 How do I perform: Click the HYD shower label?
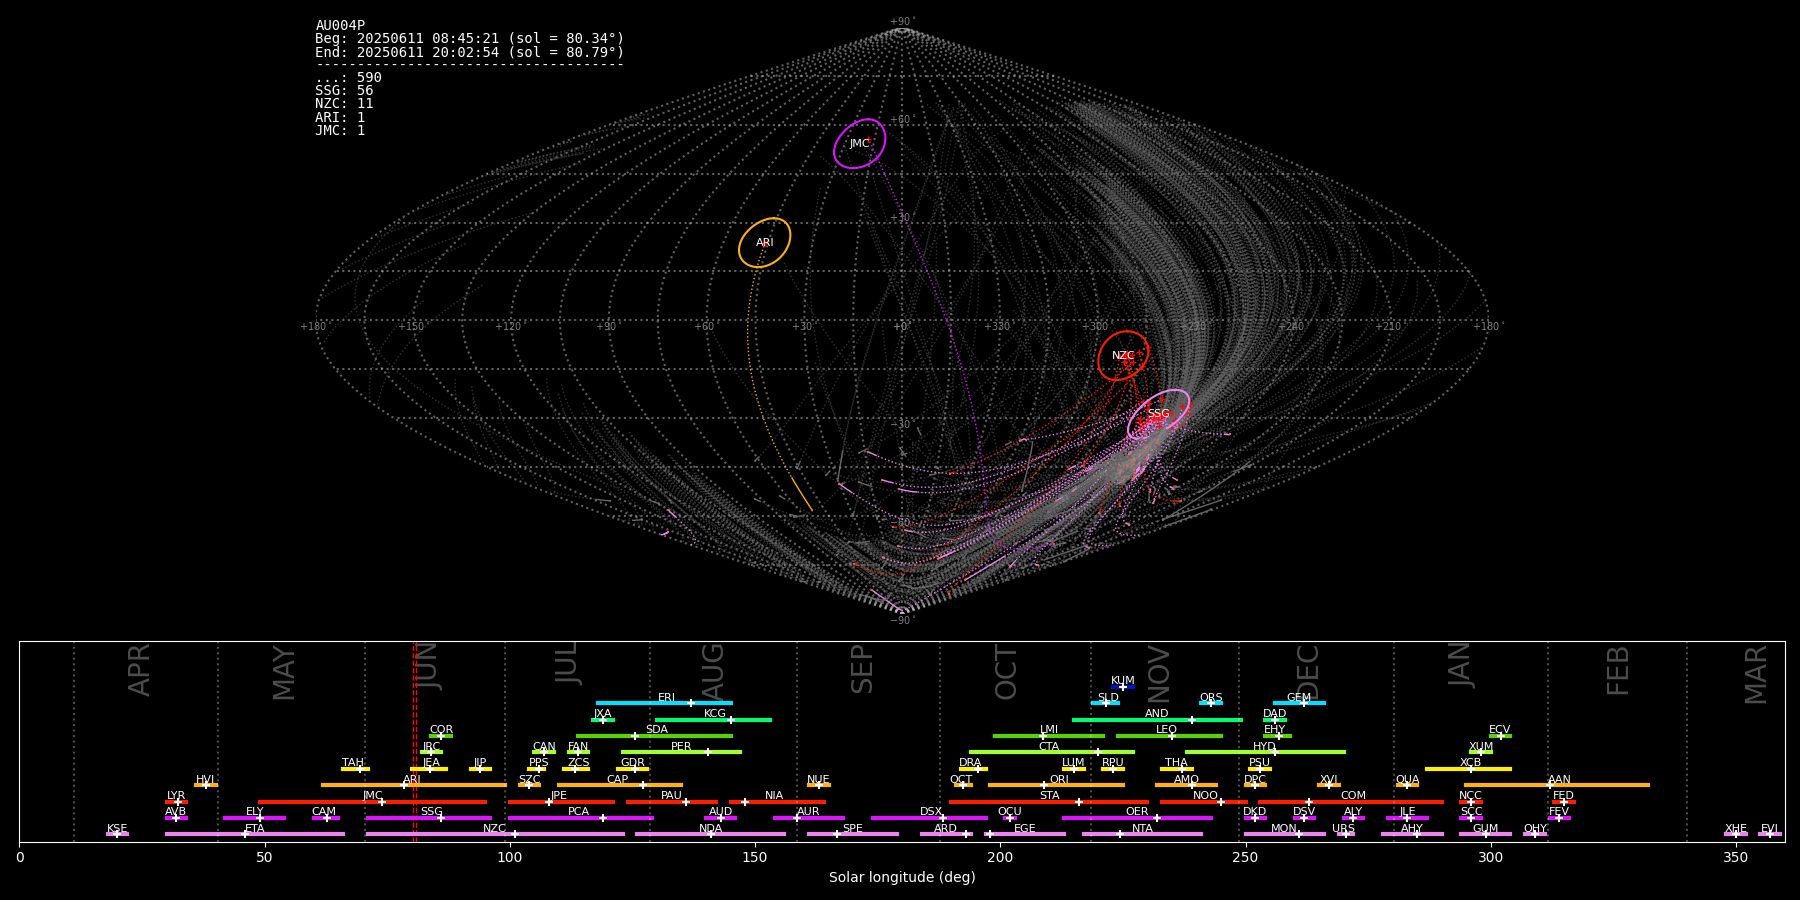coord(1264,747)
